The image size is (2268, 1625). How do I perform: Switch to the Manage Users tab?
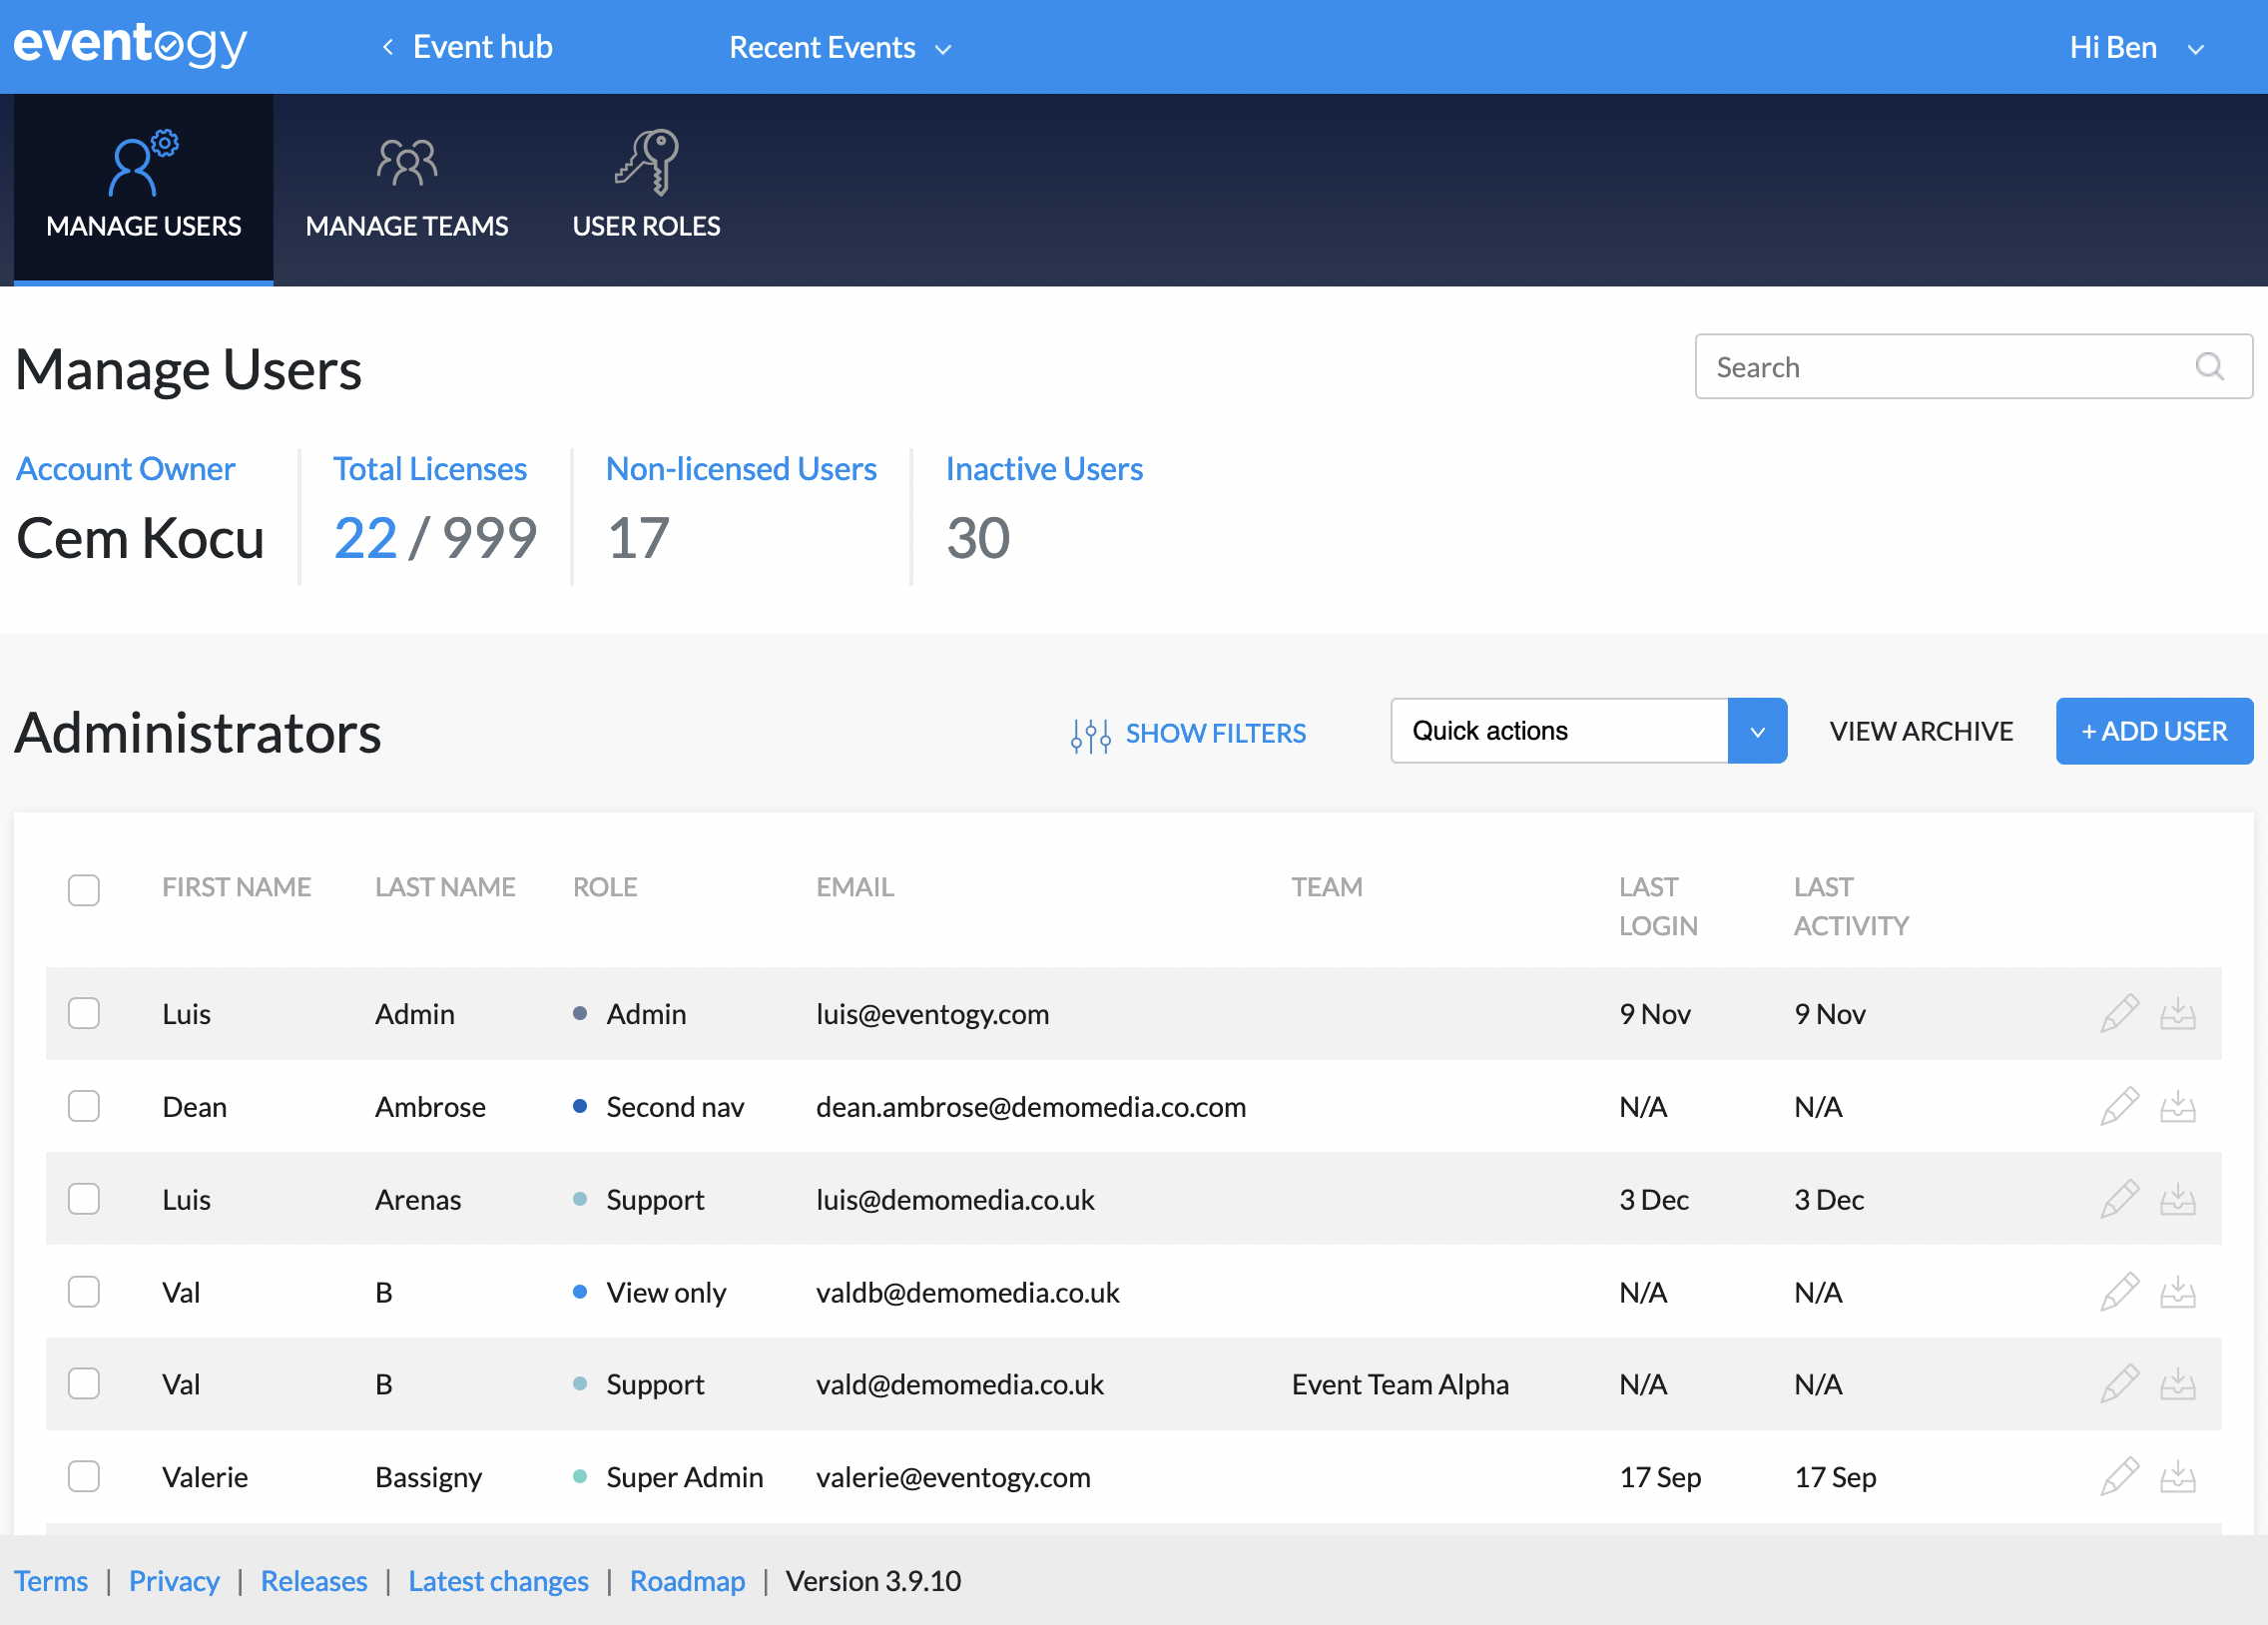tap(143, 190)
